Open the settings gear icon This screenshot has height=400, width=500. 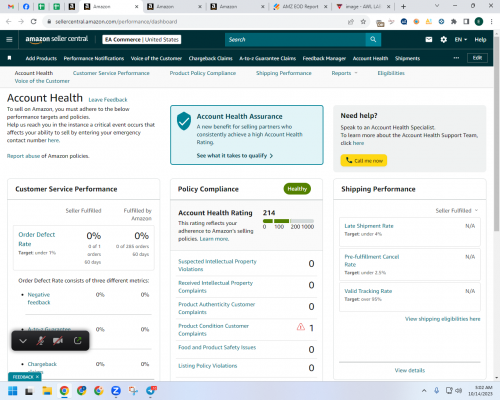click(443, 39)
